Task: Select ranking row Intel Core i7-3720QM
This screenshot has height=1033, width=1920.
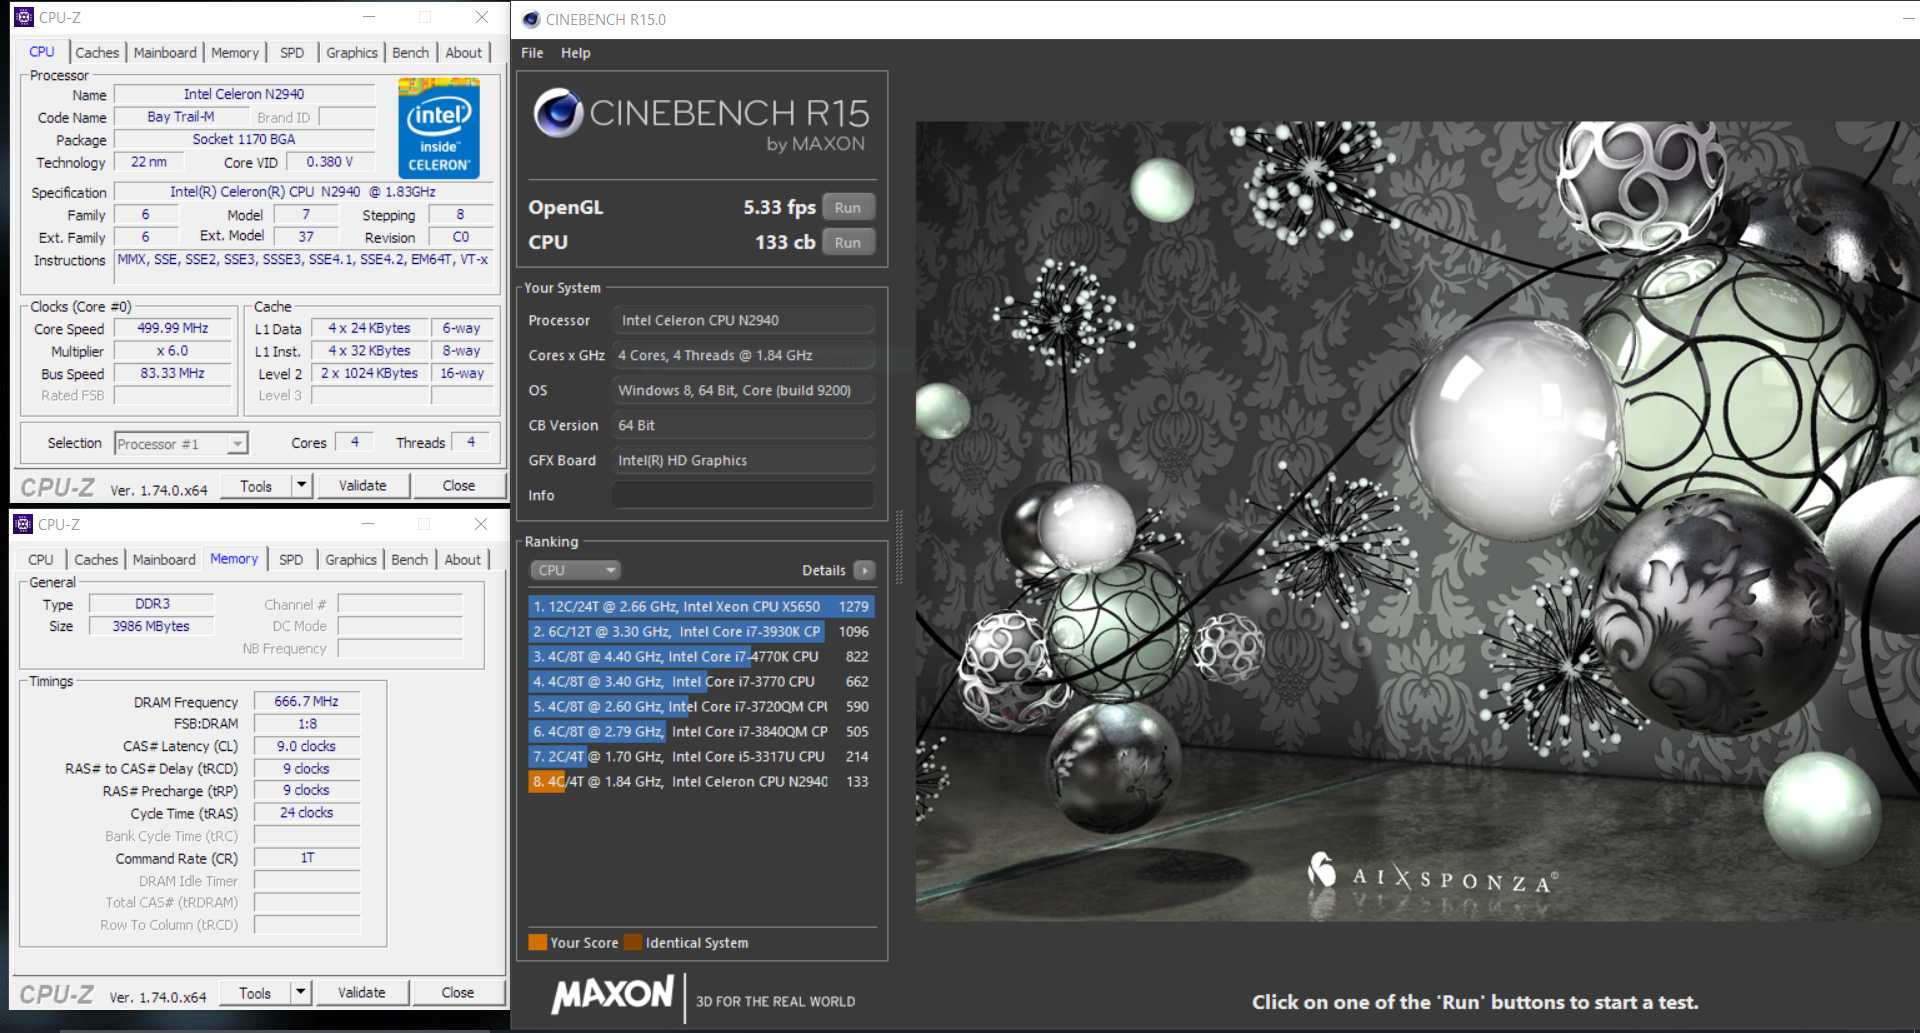Action: [701, 706]
